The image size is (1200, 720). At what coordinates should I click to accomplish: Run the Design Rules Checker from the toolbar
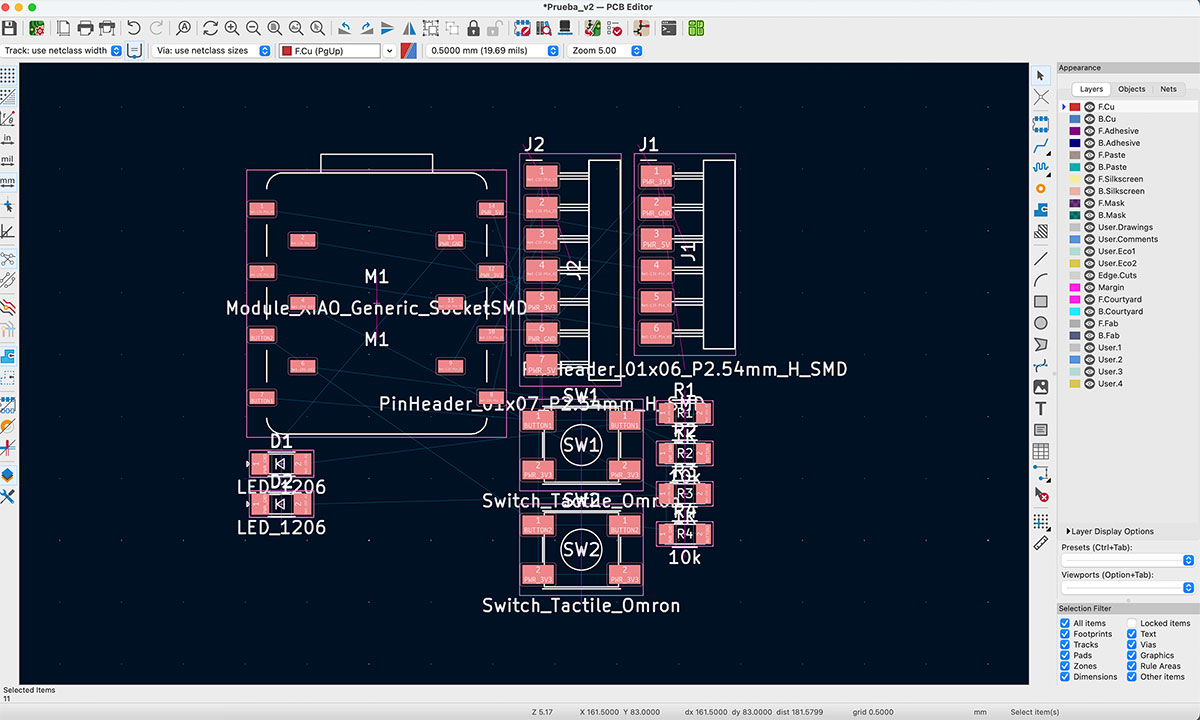pyautogui.click(x=614, y=28)
